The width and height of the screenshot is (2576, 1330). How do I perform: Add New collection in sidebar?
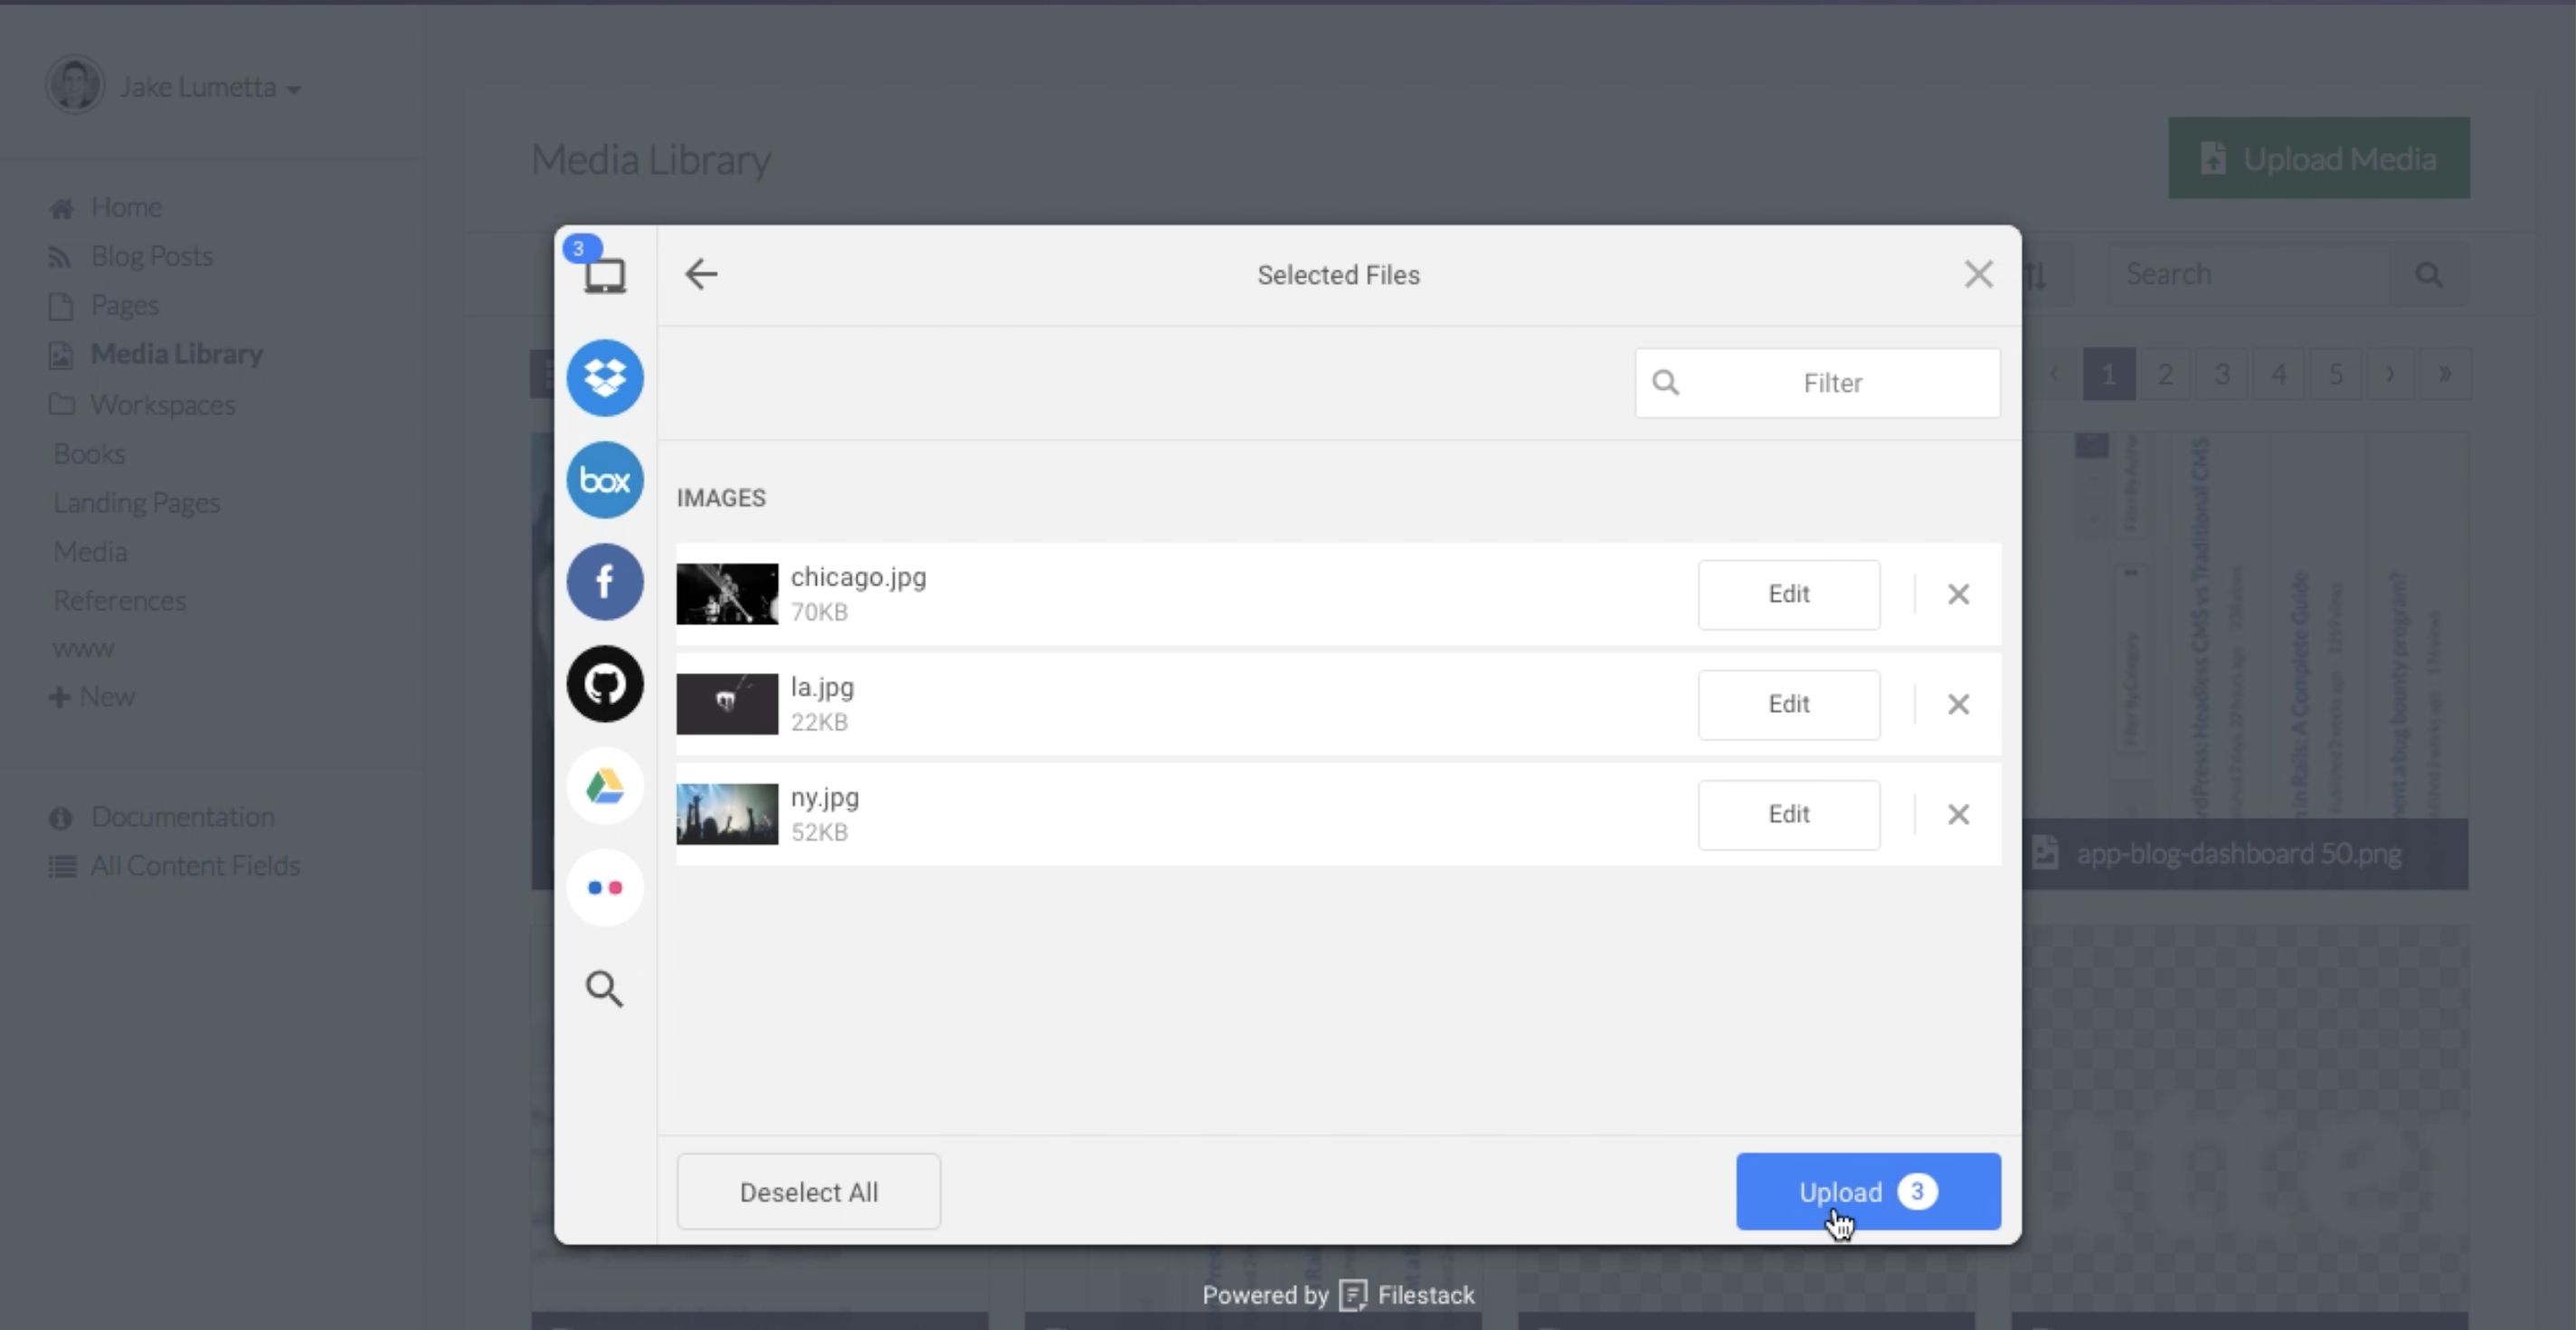pyautogui.click(x=92, y=697)
